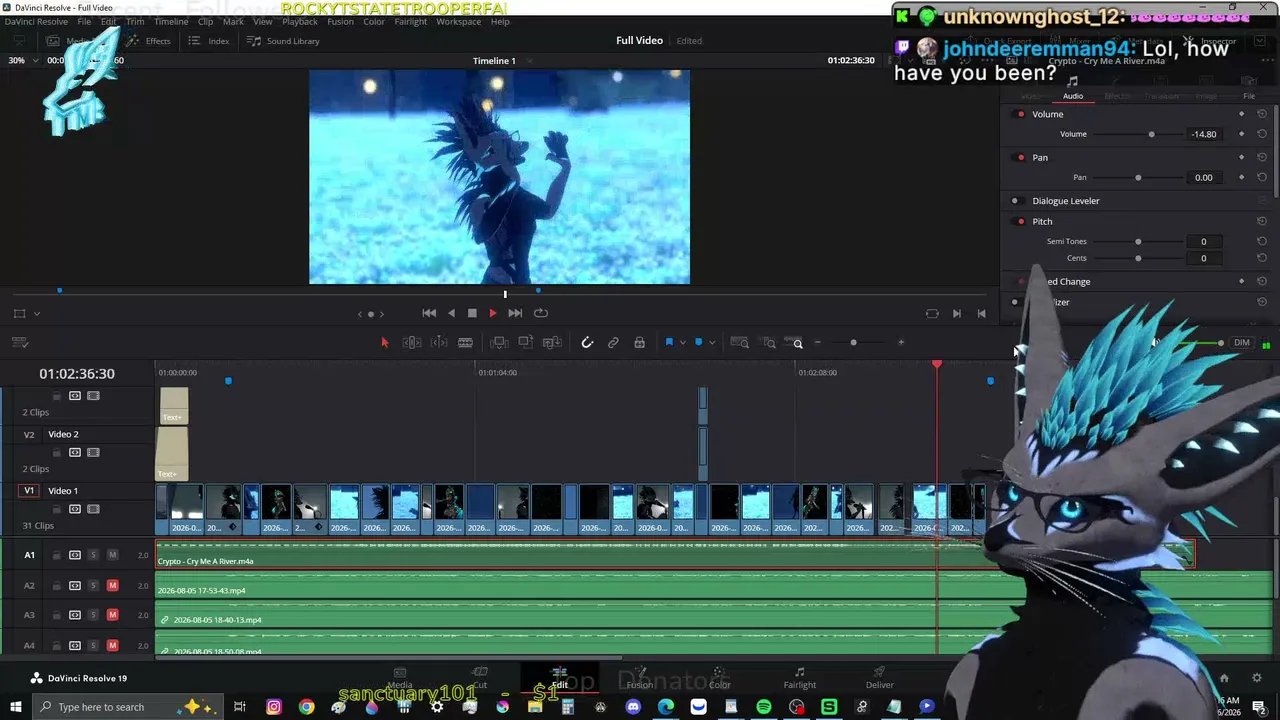Image resolution: width=1280 pixels, height=720 pixels.
Task: Select the Crypto - Cry Me A River.m4a clip
Action: click(x=675, y=555)
